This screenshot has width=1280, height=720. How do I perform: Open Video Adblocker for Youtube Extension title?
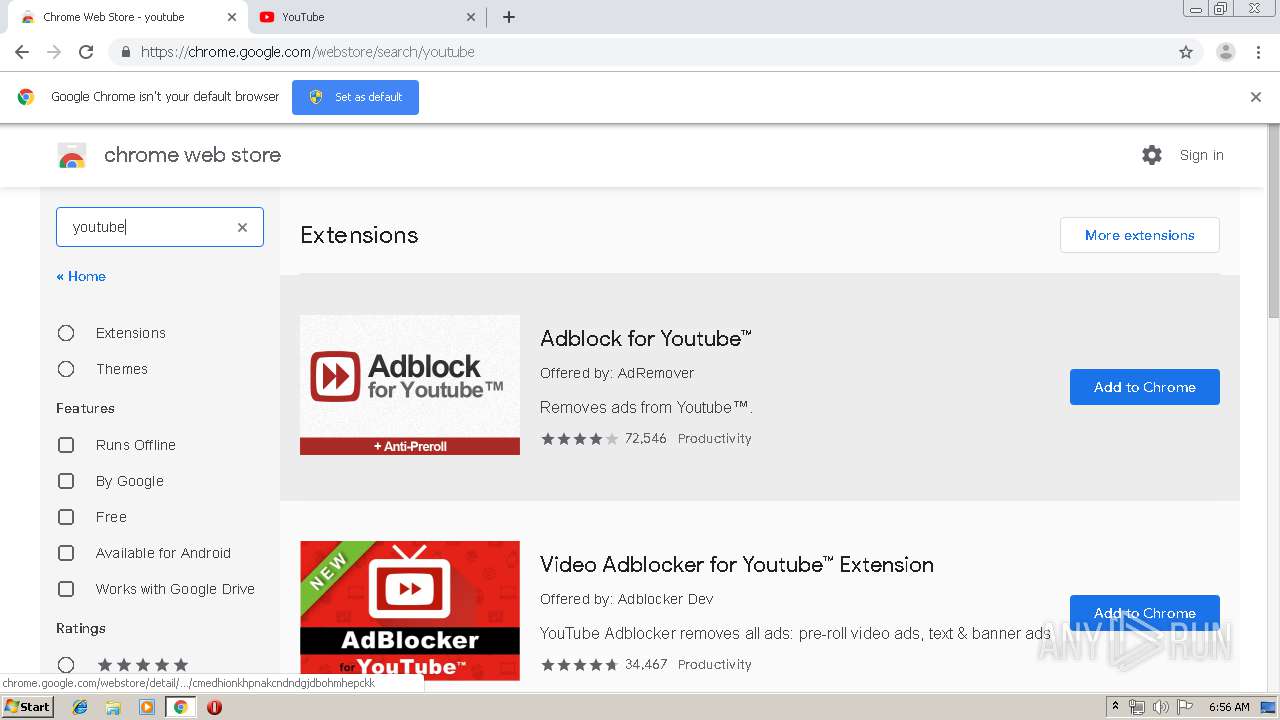pyautogui.click(x=737, y=565)
